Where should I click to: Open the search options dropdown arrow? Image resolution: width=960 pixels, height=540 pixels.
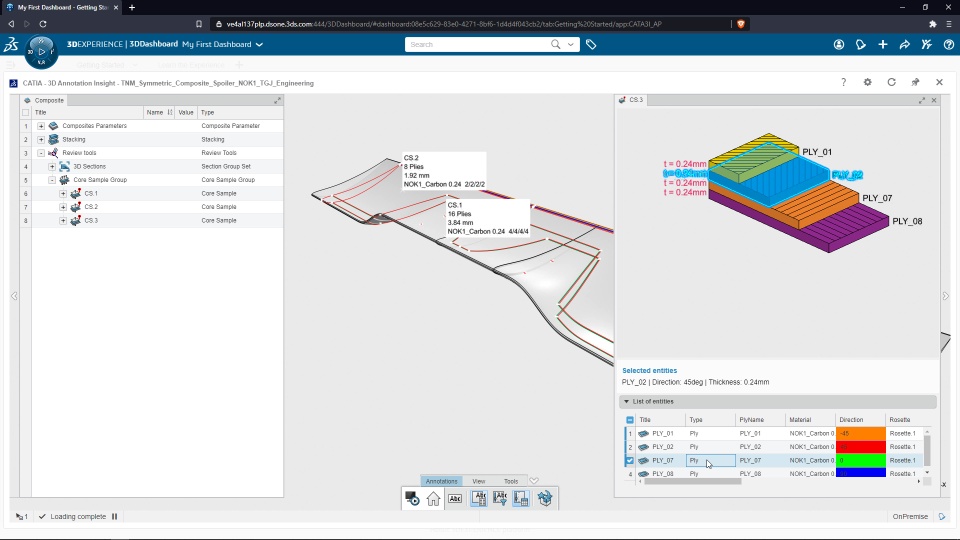point(571,44)
